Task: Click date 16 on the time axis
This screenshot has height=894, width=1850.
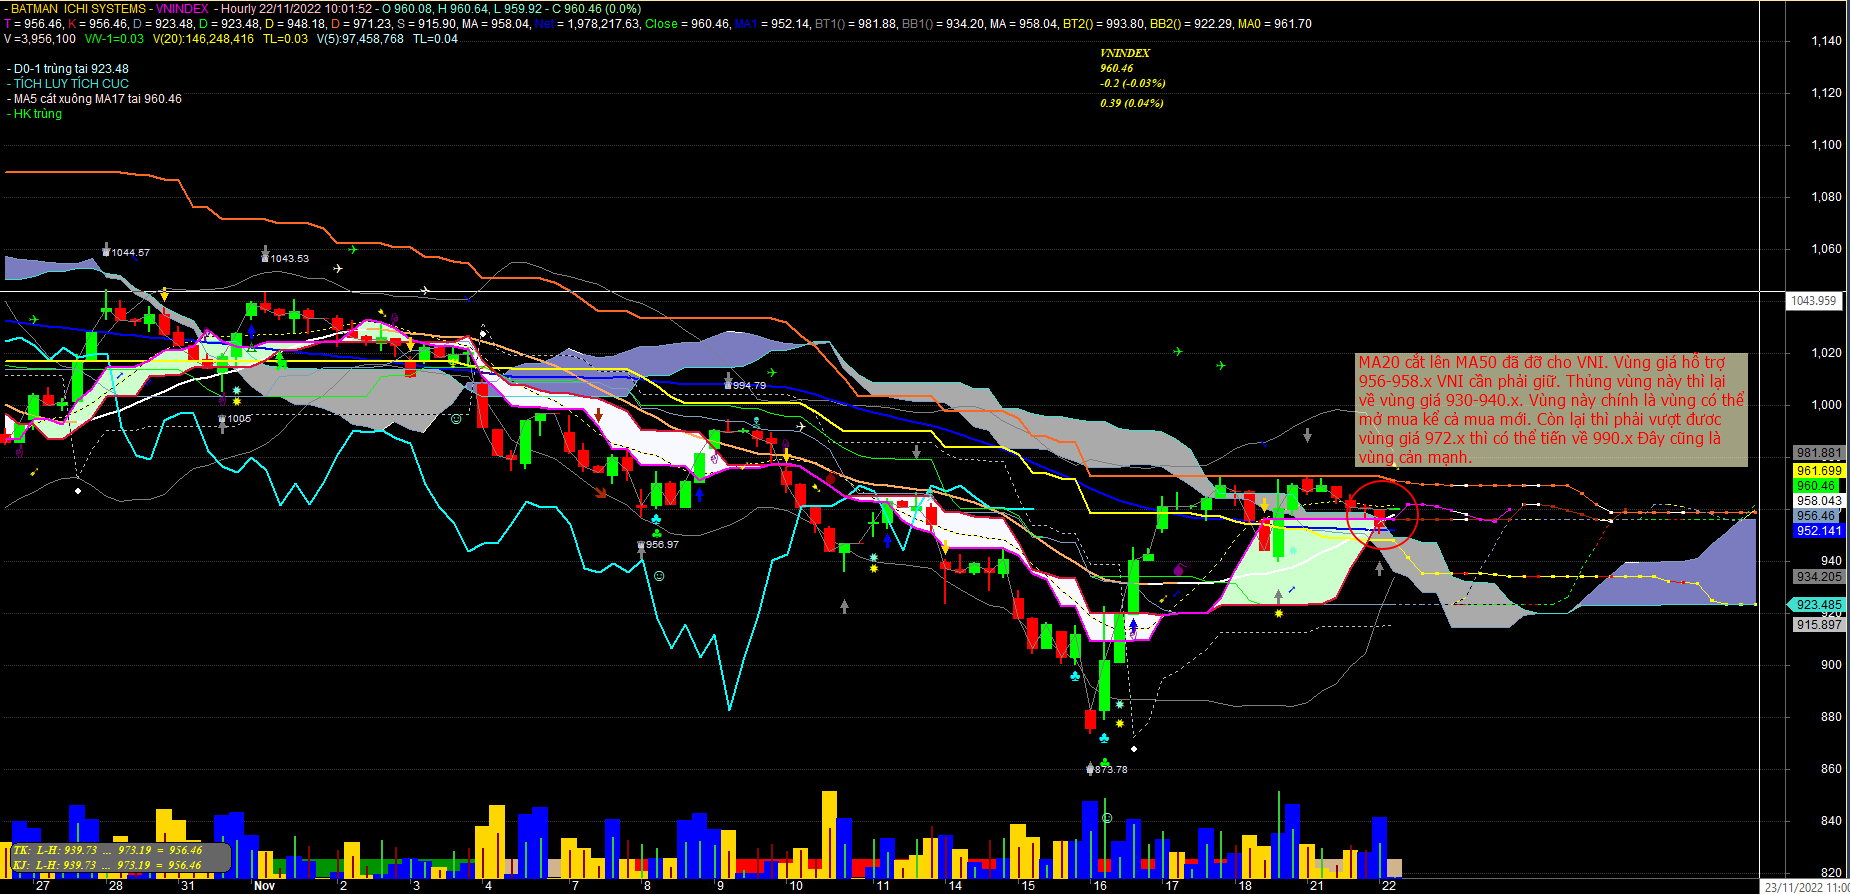Action: point(1100,886)
